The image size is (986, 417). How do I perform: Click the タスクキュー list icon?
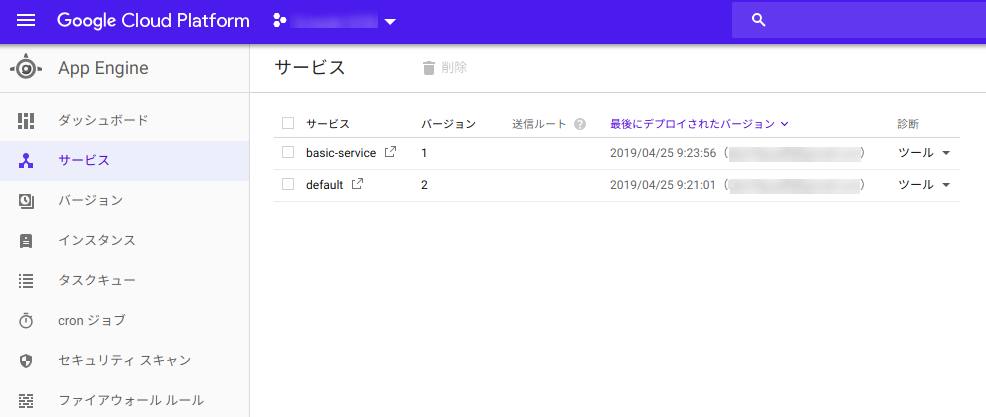(26, 281)
